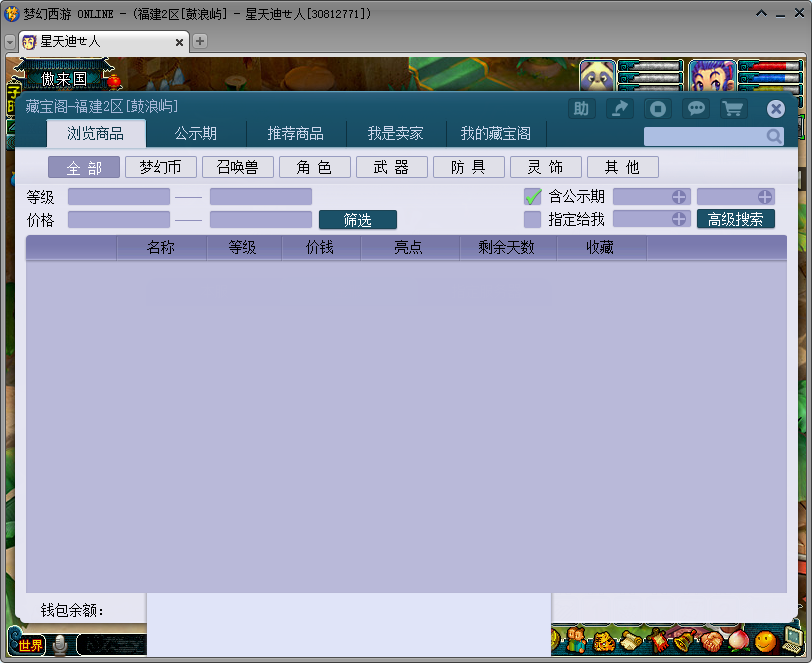The width and height of the screenshot is (812, 663).
Task: Click the plus icon in the second 含公示期 field
Action: [x=764, y=197]
